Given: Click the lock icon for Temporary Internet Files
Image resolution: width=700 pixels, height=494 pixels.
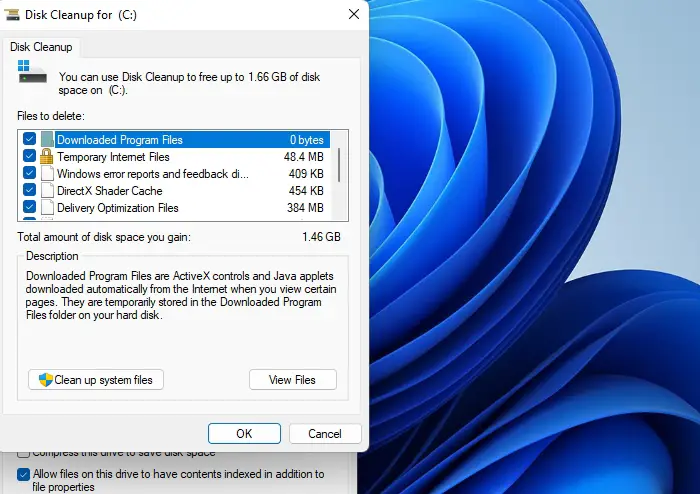Looking at the screenshot, I should (46, 156).
